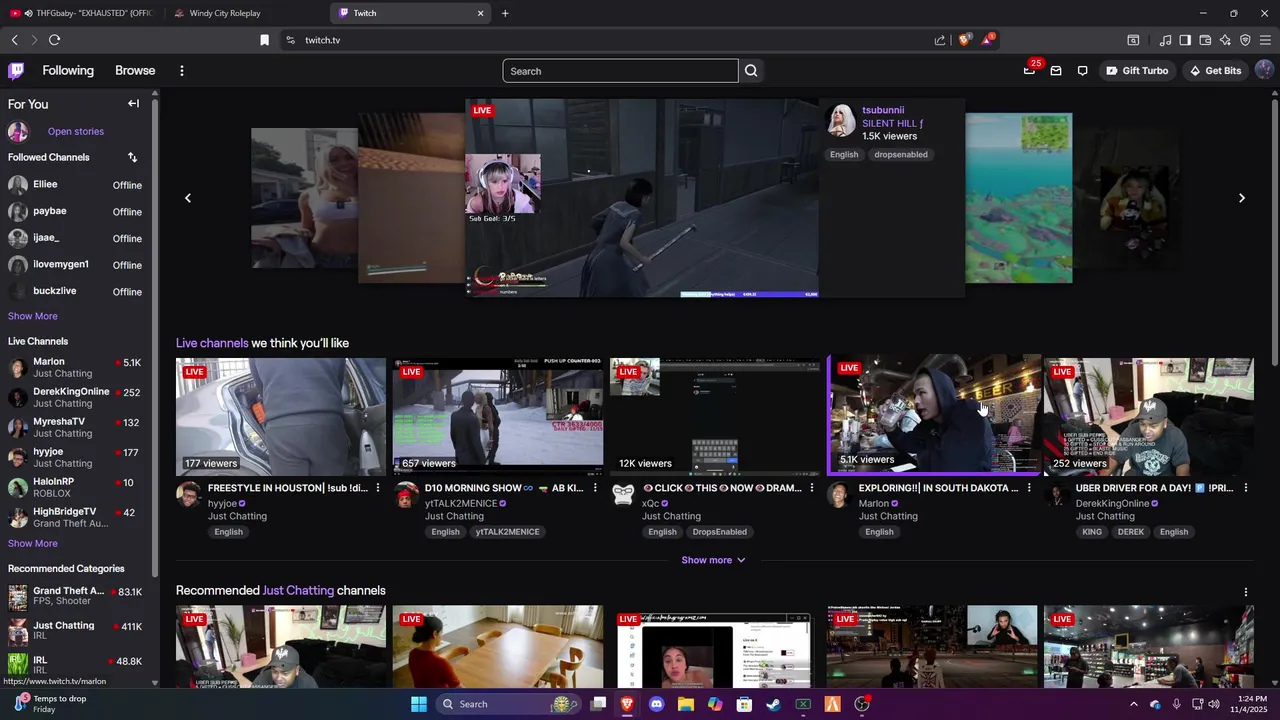Open the Browse tab

135,71
